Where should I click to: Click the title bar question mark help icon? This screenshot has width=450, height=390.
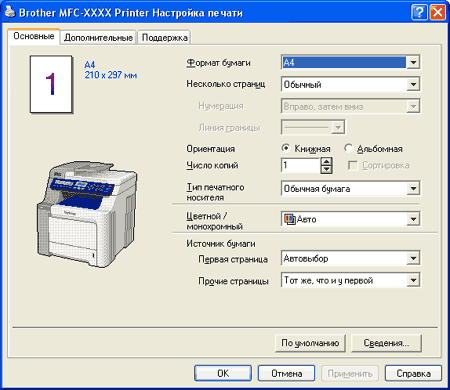[x=419, y=13]
